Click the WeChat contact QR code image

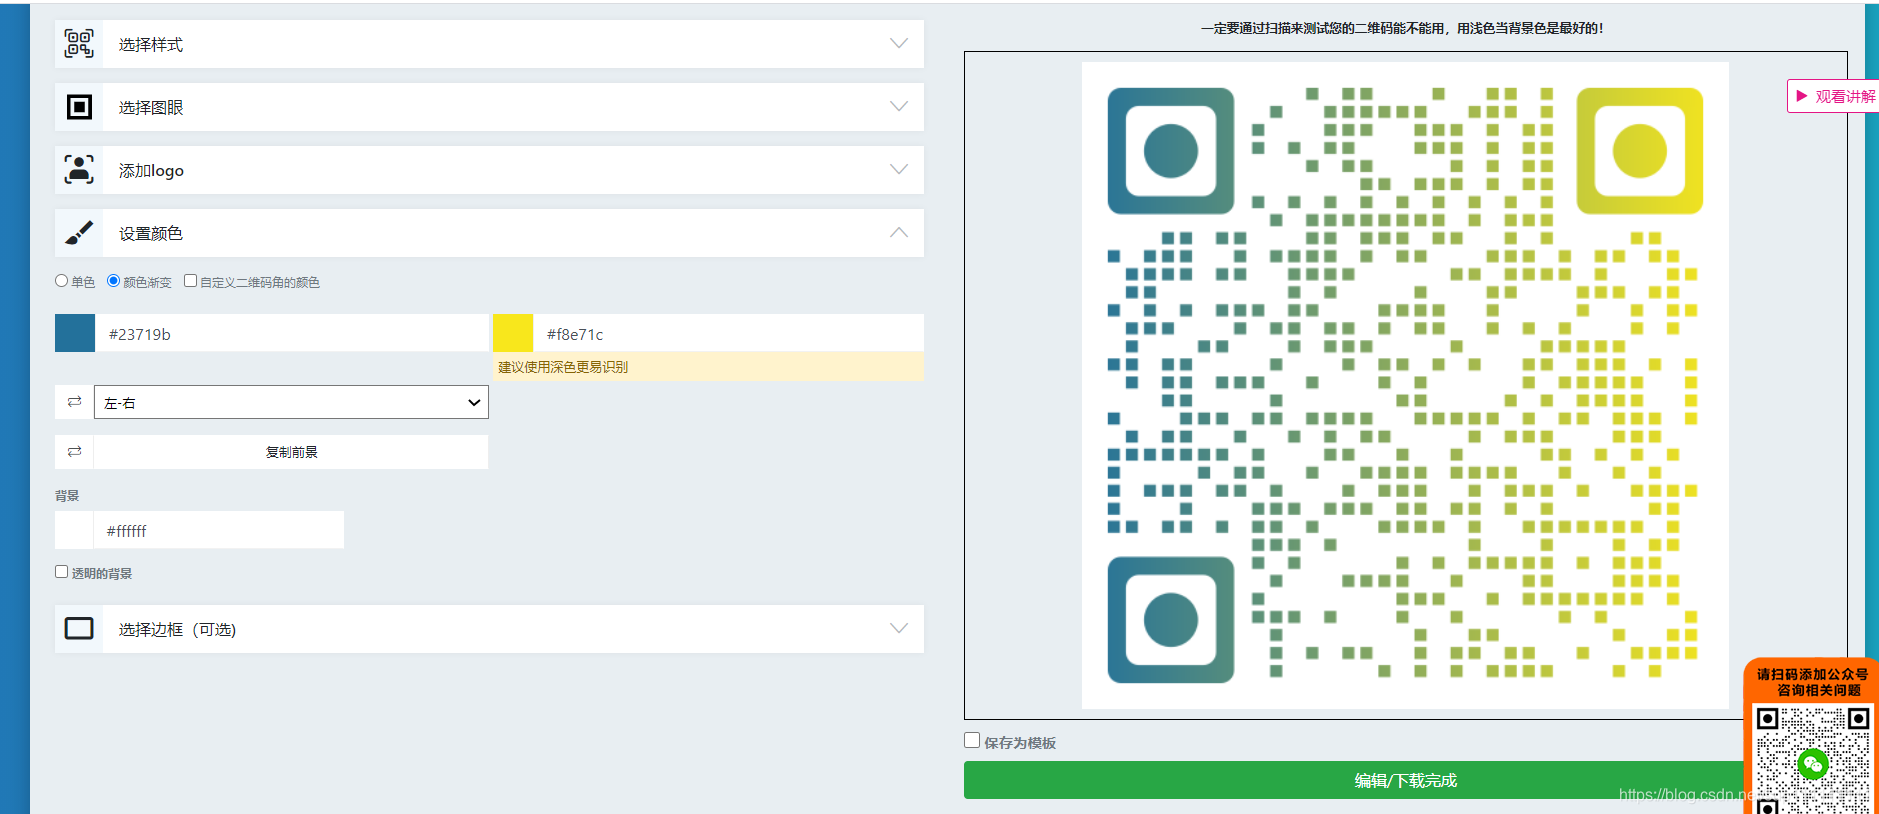[1812, 760]
